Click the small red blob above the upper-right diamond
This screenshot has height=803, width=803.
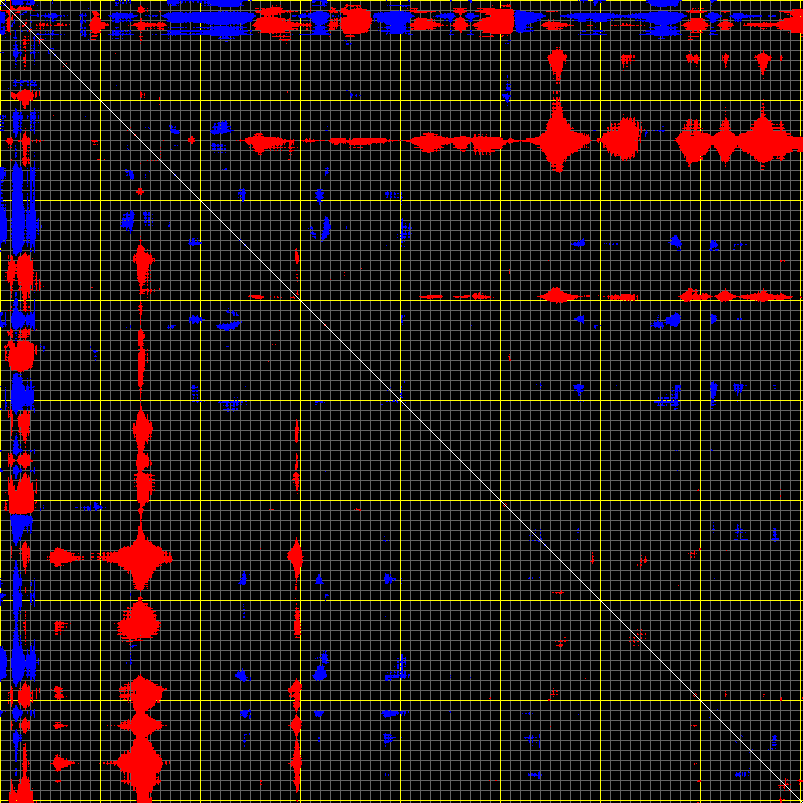click(x=556, y=65)
